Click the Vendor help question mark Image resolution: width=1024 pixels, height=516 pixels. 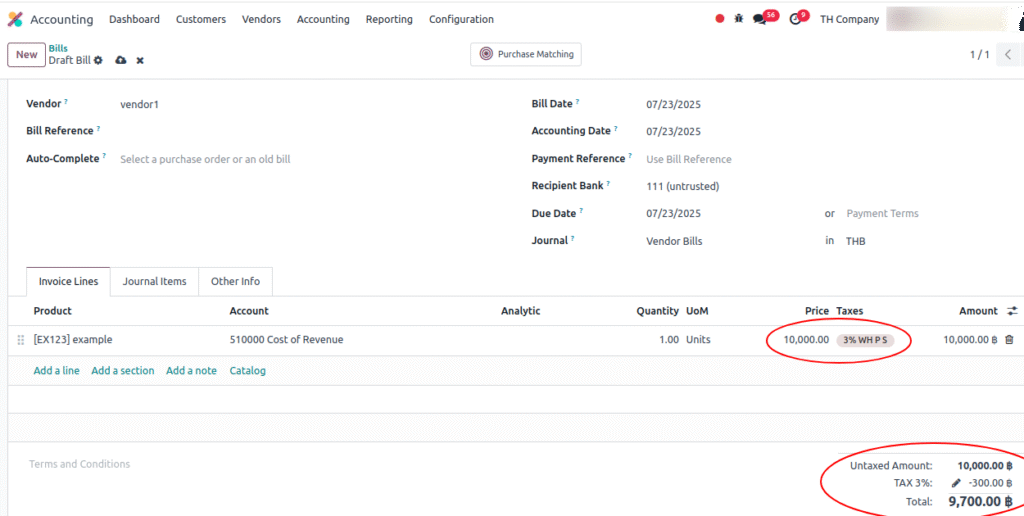click(x=66, y=101)
